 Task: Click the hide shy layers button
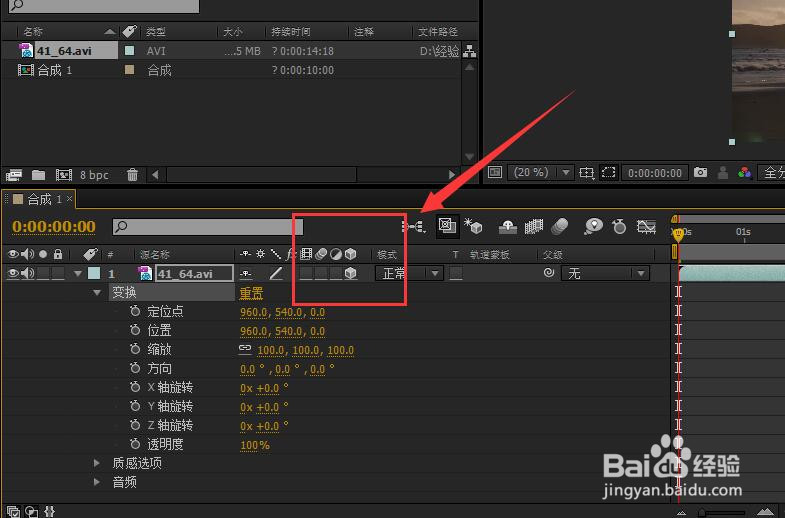pyautogui.click(x=508, y=227)
